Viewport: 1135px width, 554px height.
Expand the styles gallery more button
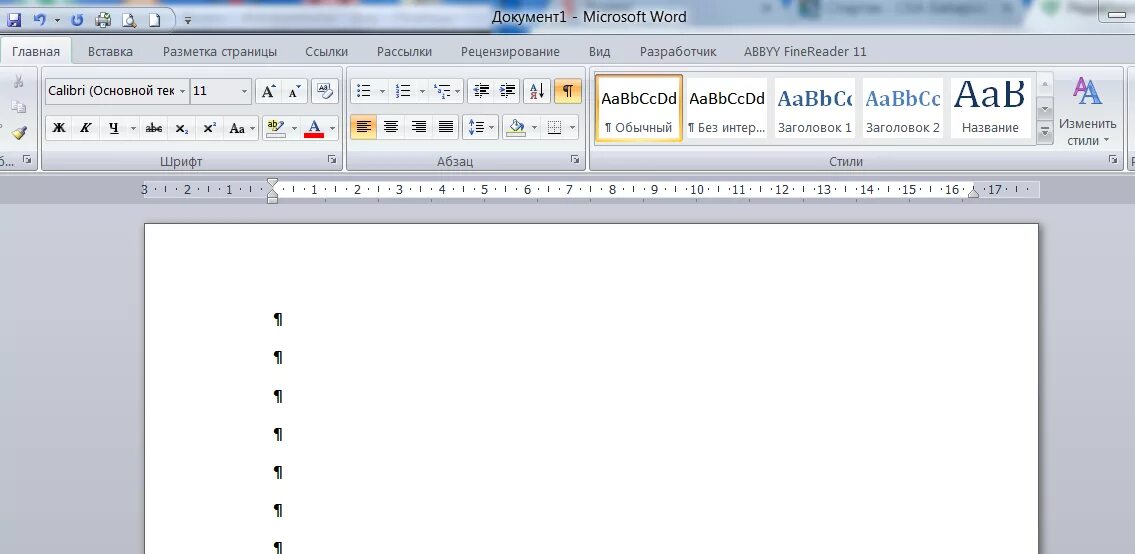point(1045,133)
